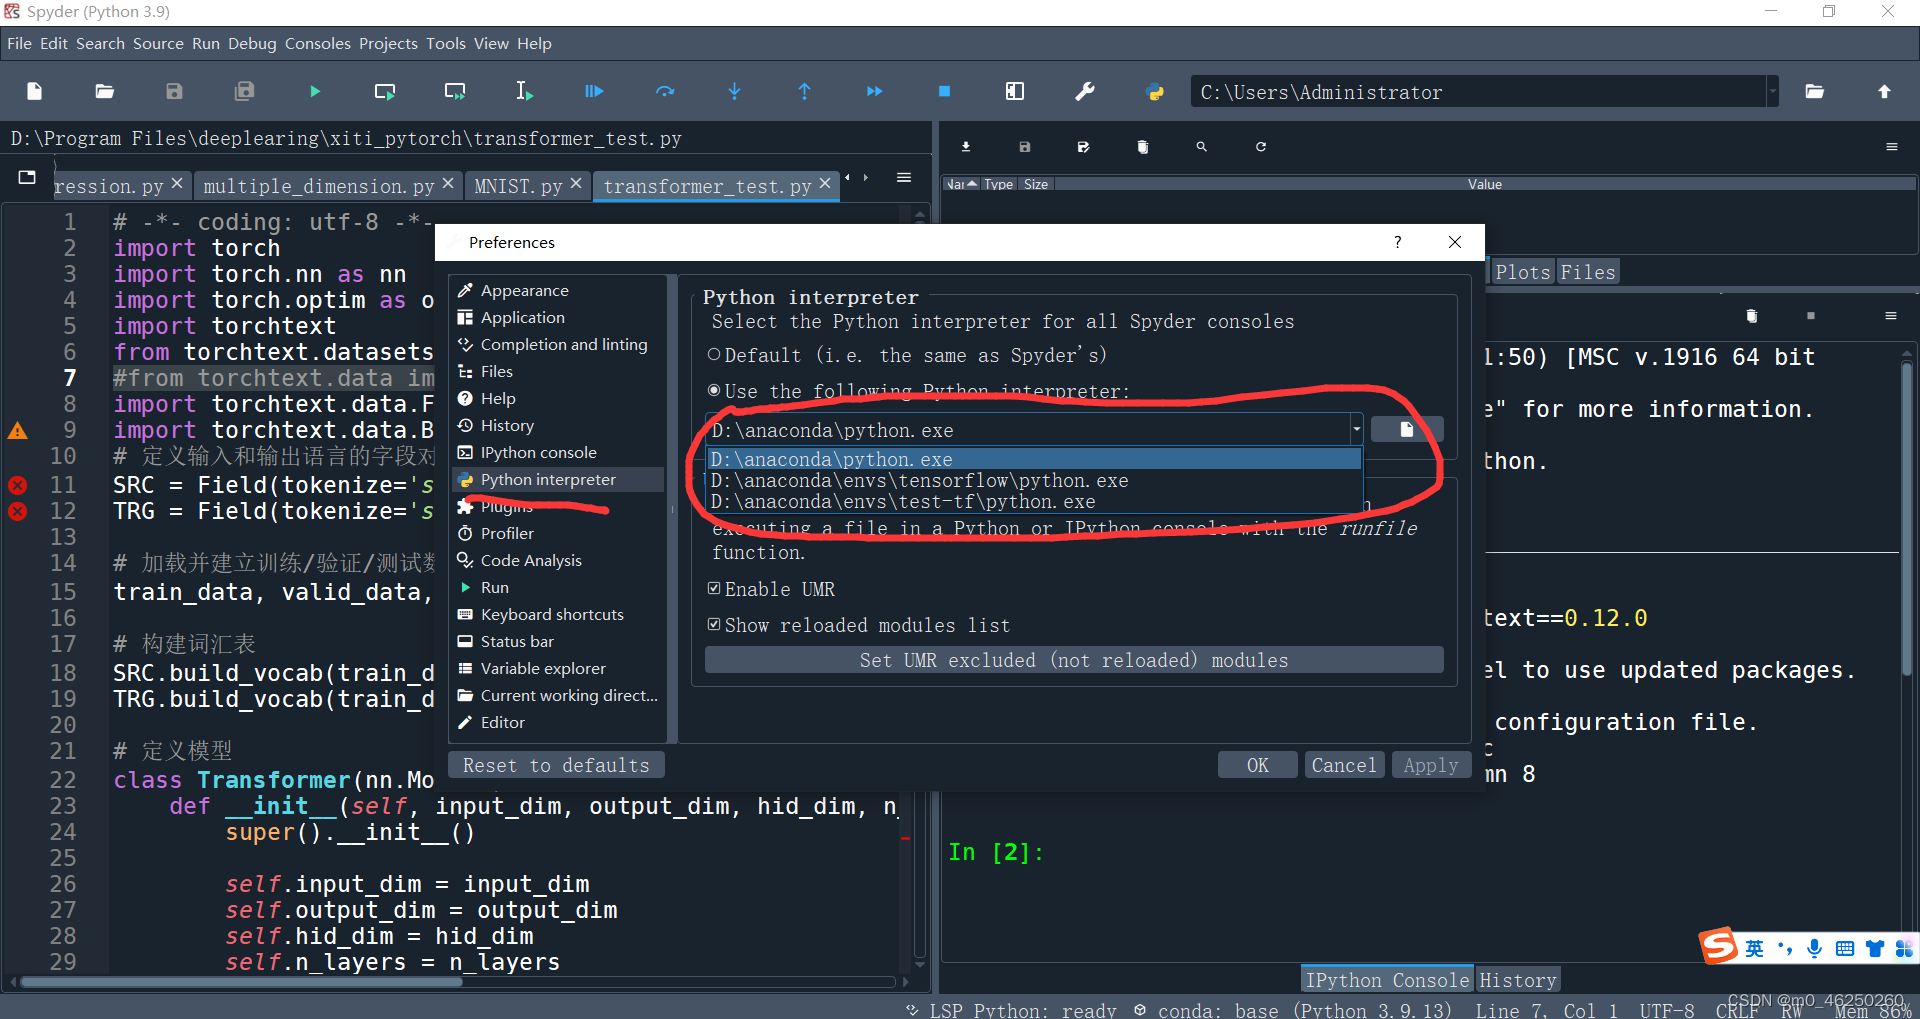Click the Step into debug icon

coord(734,91)
